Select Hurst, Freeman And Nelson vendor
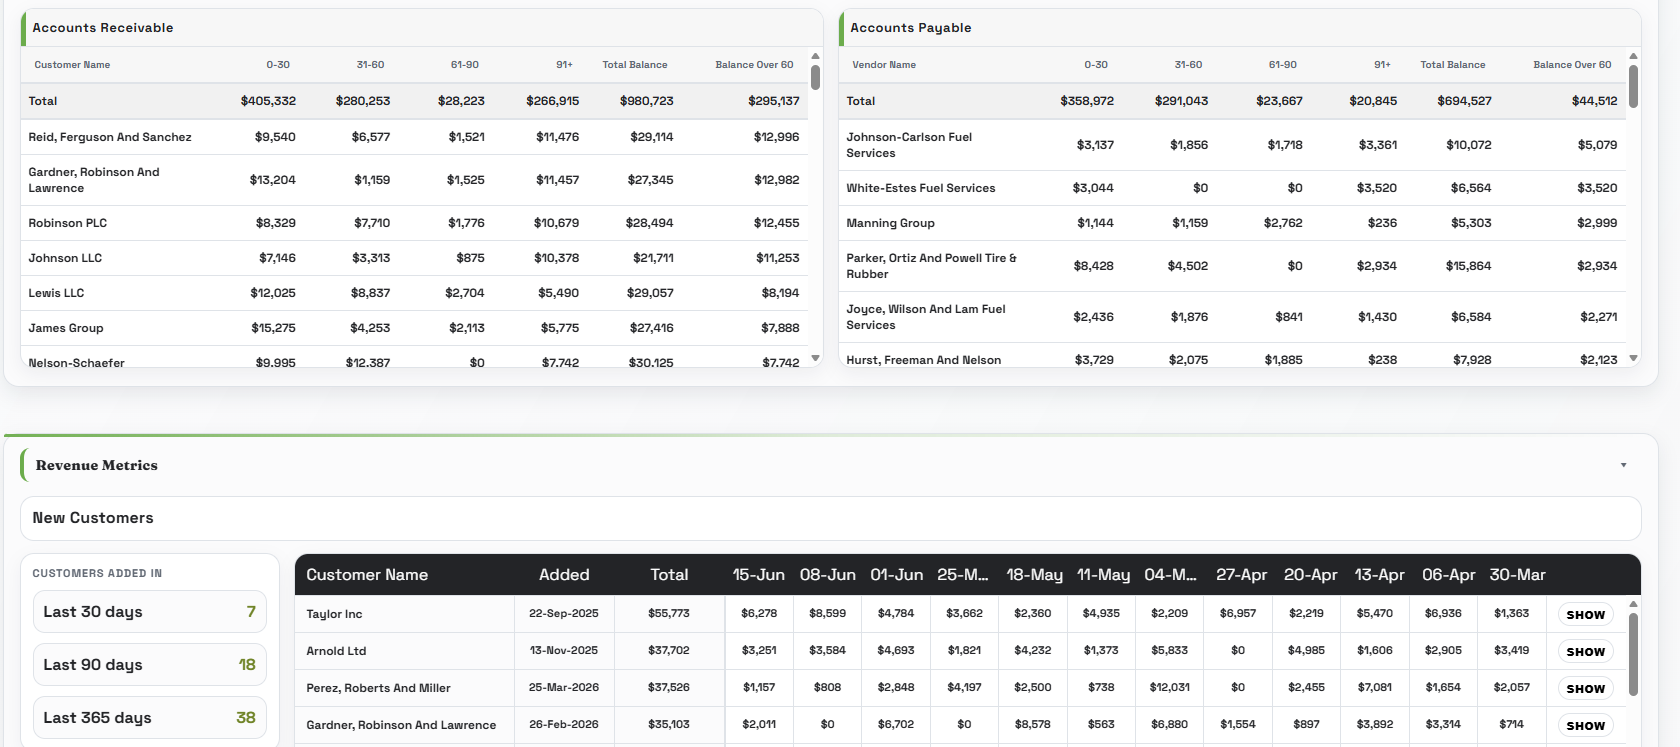1680x747 pixels. tap(1232, 356)
